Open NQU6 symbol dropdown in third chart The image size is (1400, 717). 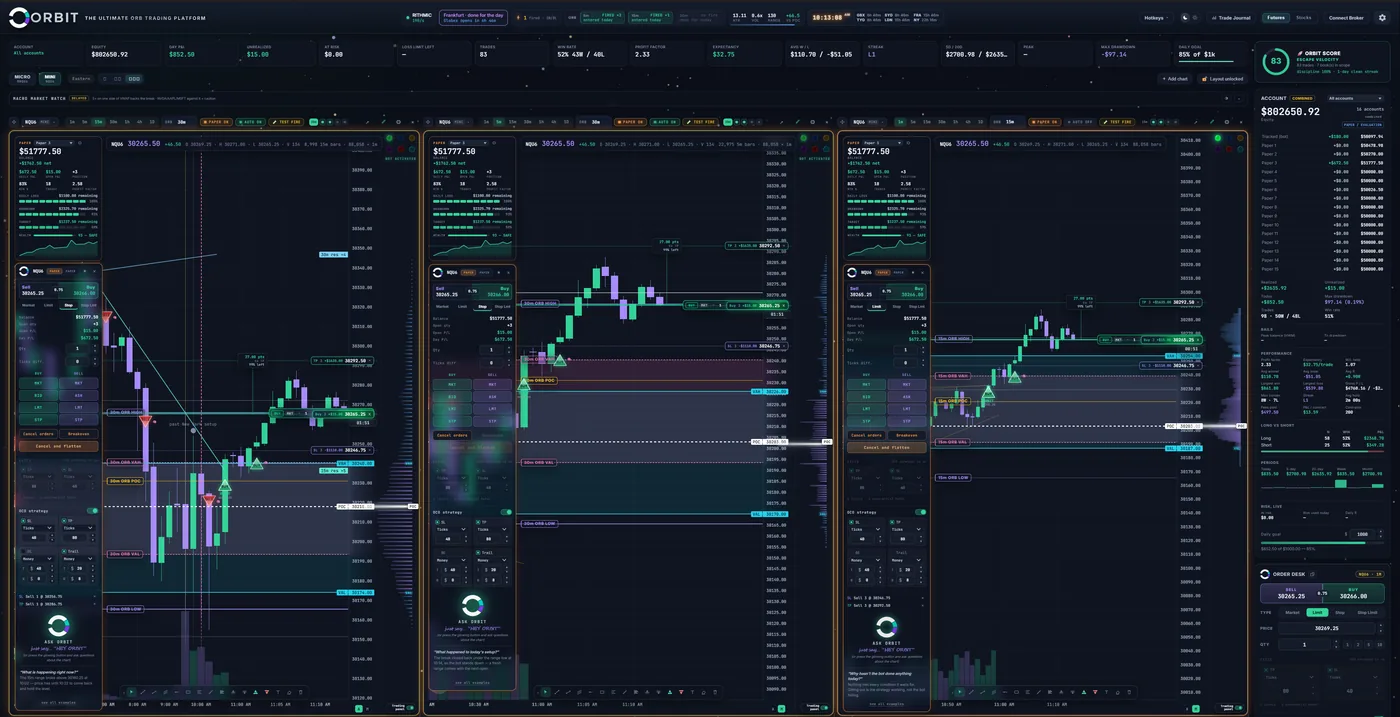click(870, 122)
